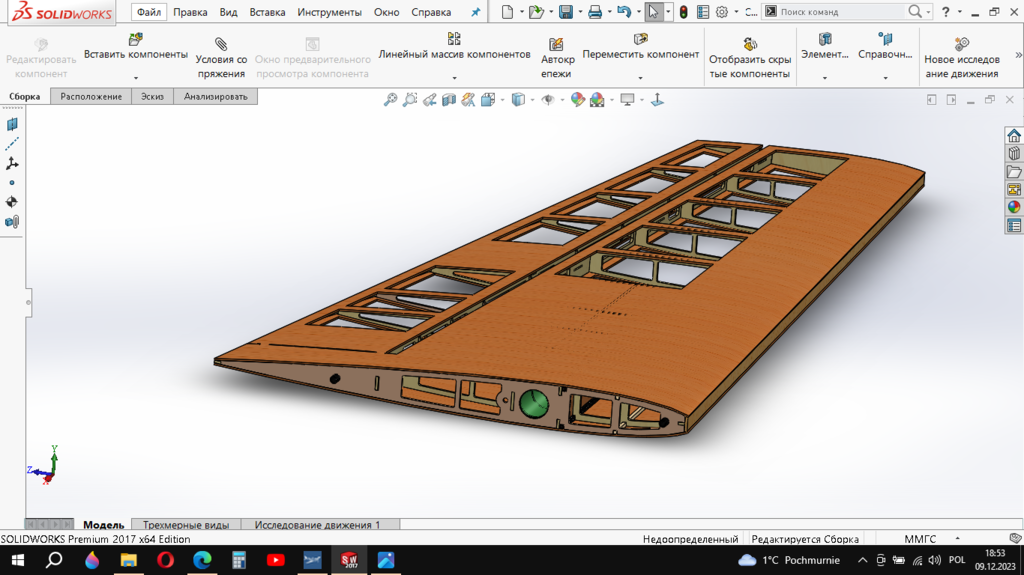1024x575 pixels.
Task: Open the Исследование движения 1 bottom tab
Action: [x=317, y=524]
